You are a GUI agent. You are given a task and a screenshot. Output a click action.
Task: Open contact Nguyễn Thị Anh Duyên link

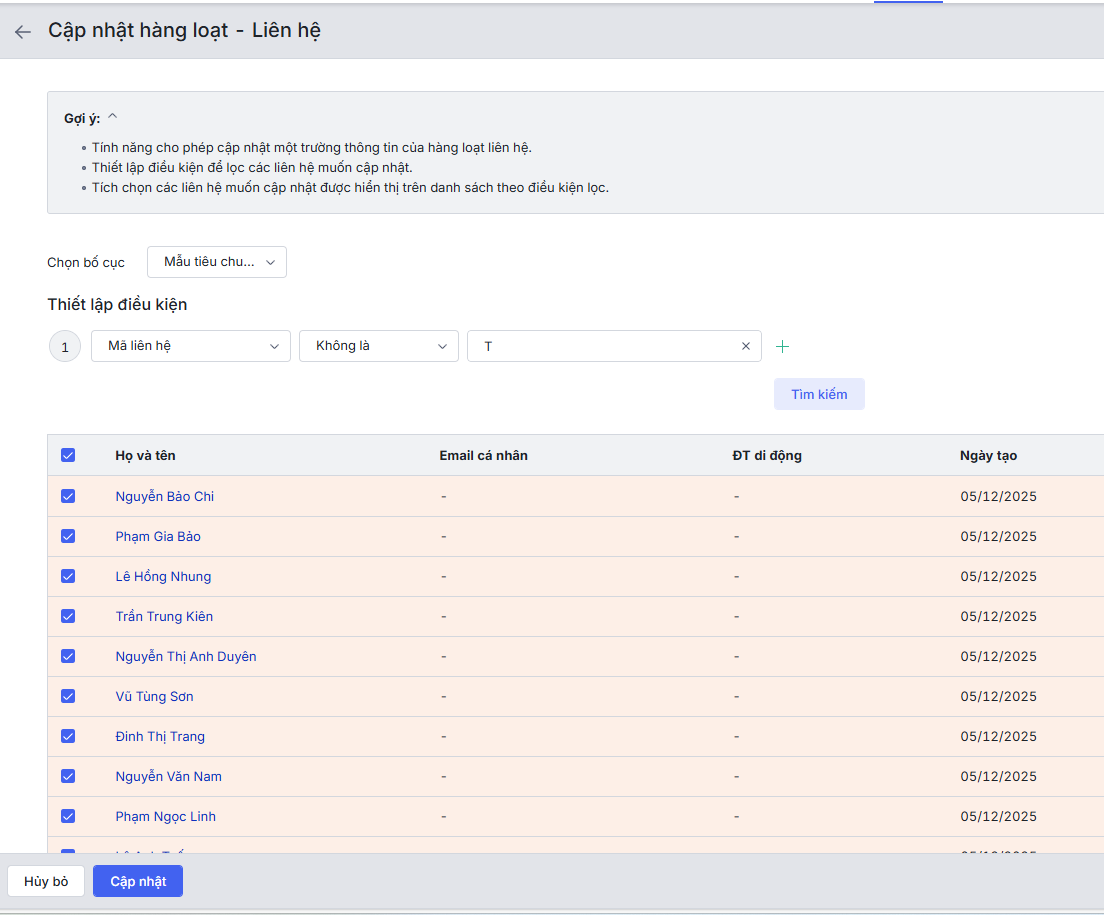coord(186,656)
